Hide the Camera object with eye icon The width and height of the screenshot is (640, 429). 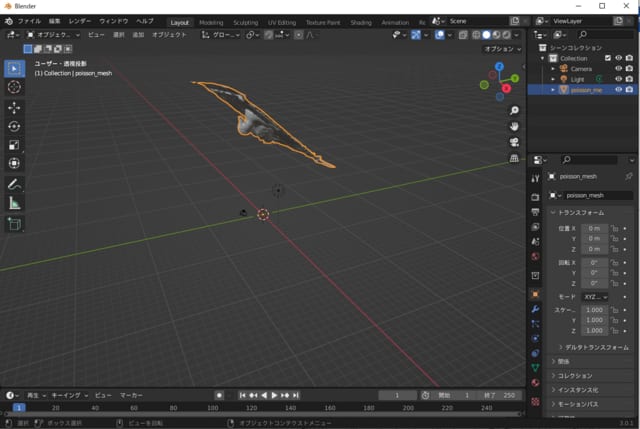(x=619, y=68)
